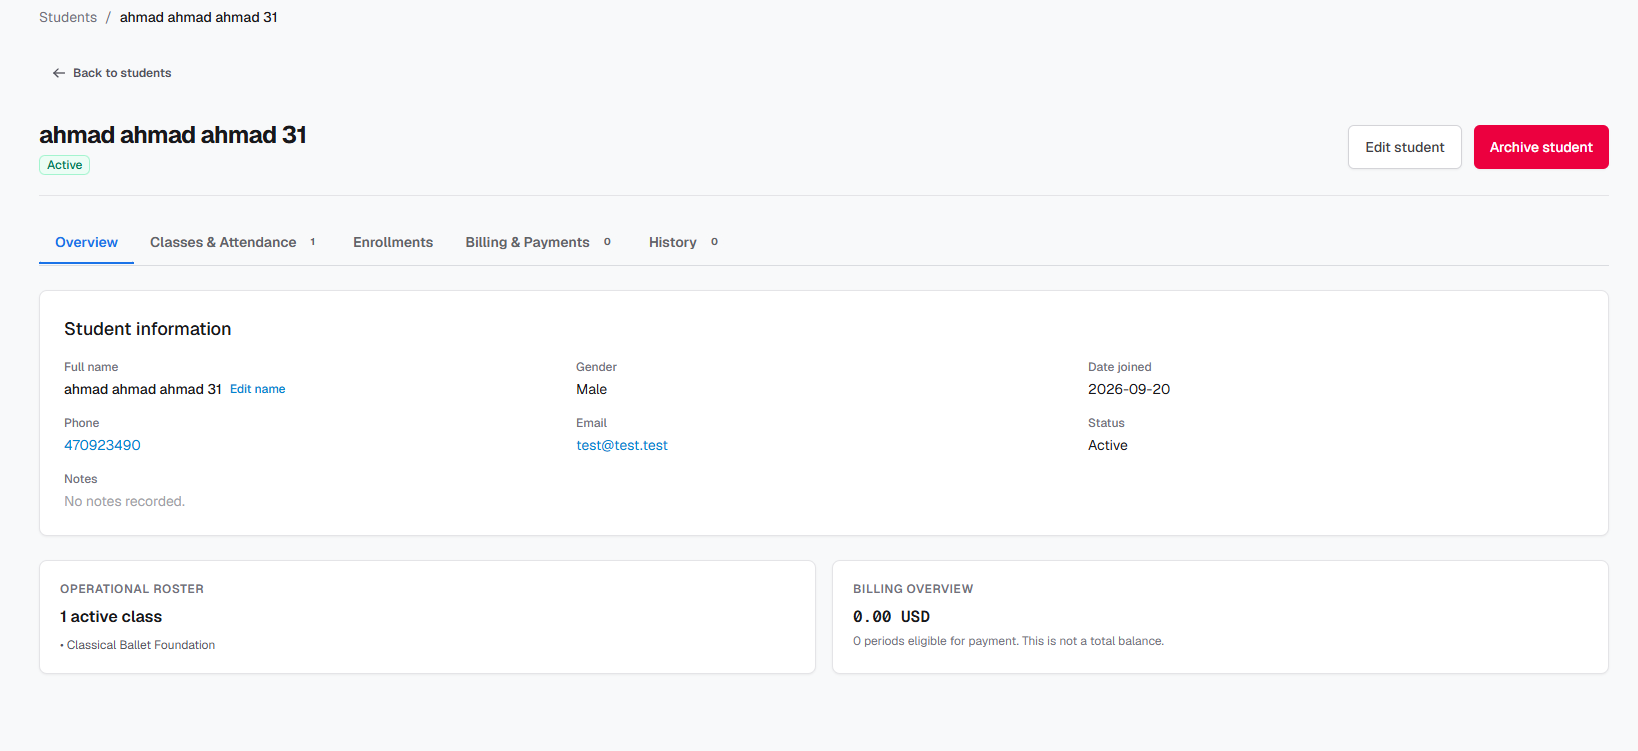Click the Student information heading
This screenshot has width=1638, height=751.
pyautogui.click(x=148, y=329)
